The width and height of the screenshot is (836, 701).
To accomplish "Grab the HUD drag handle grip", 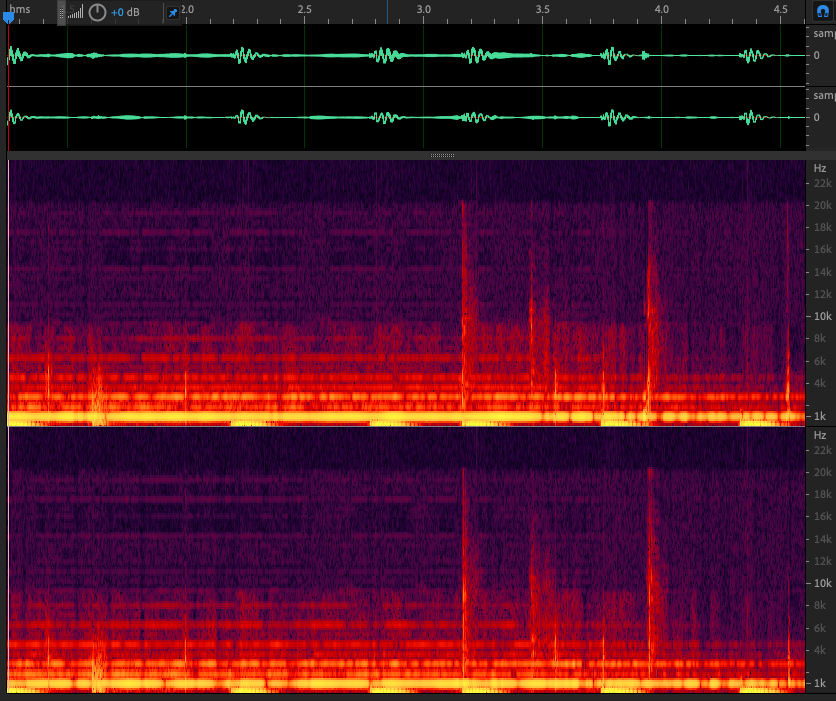I will (x=61, y=12).
